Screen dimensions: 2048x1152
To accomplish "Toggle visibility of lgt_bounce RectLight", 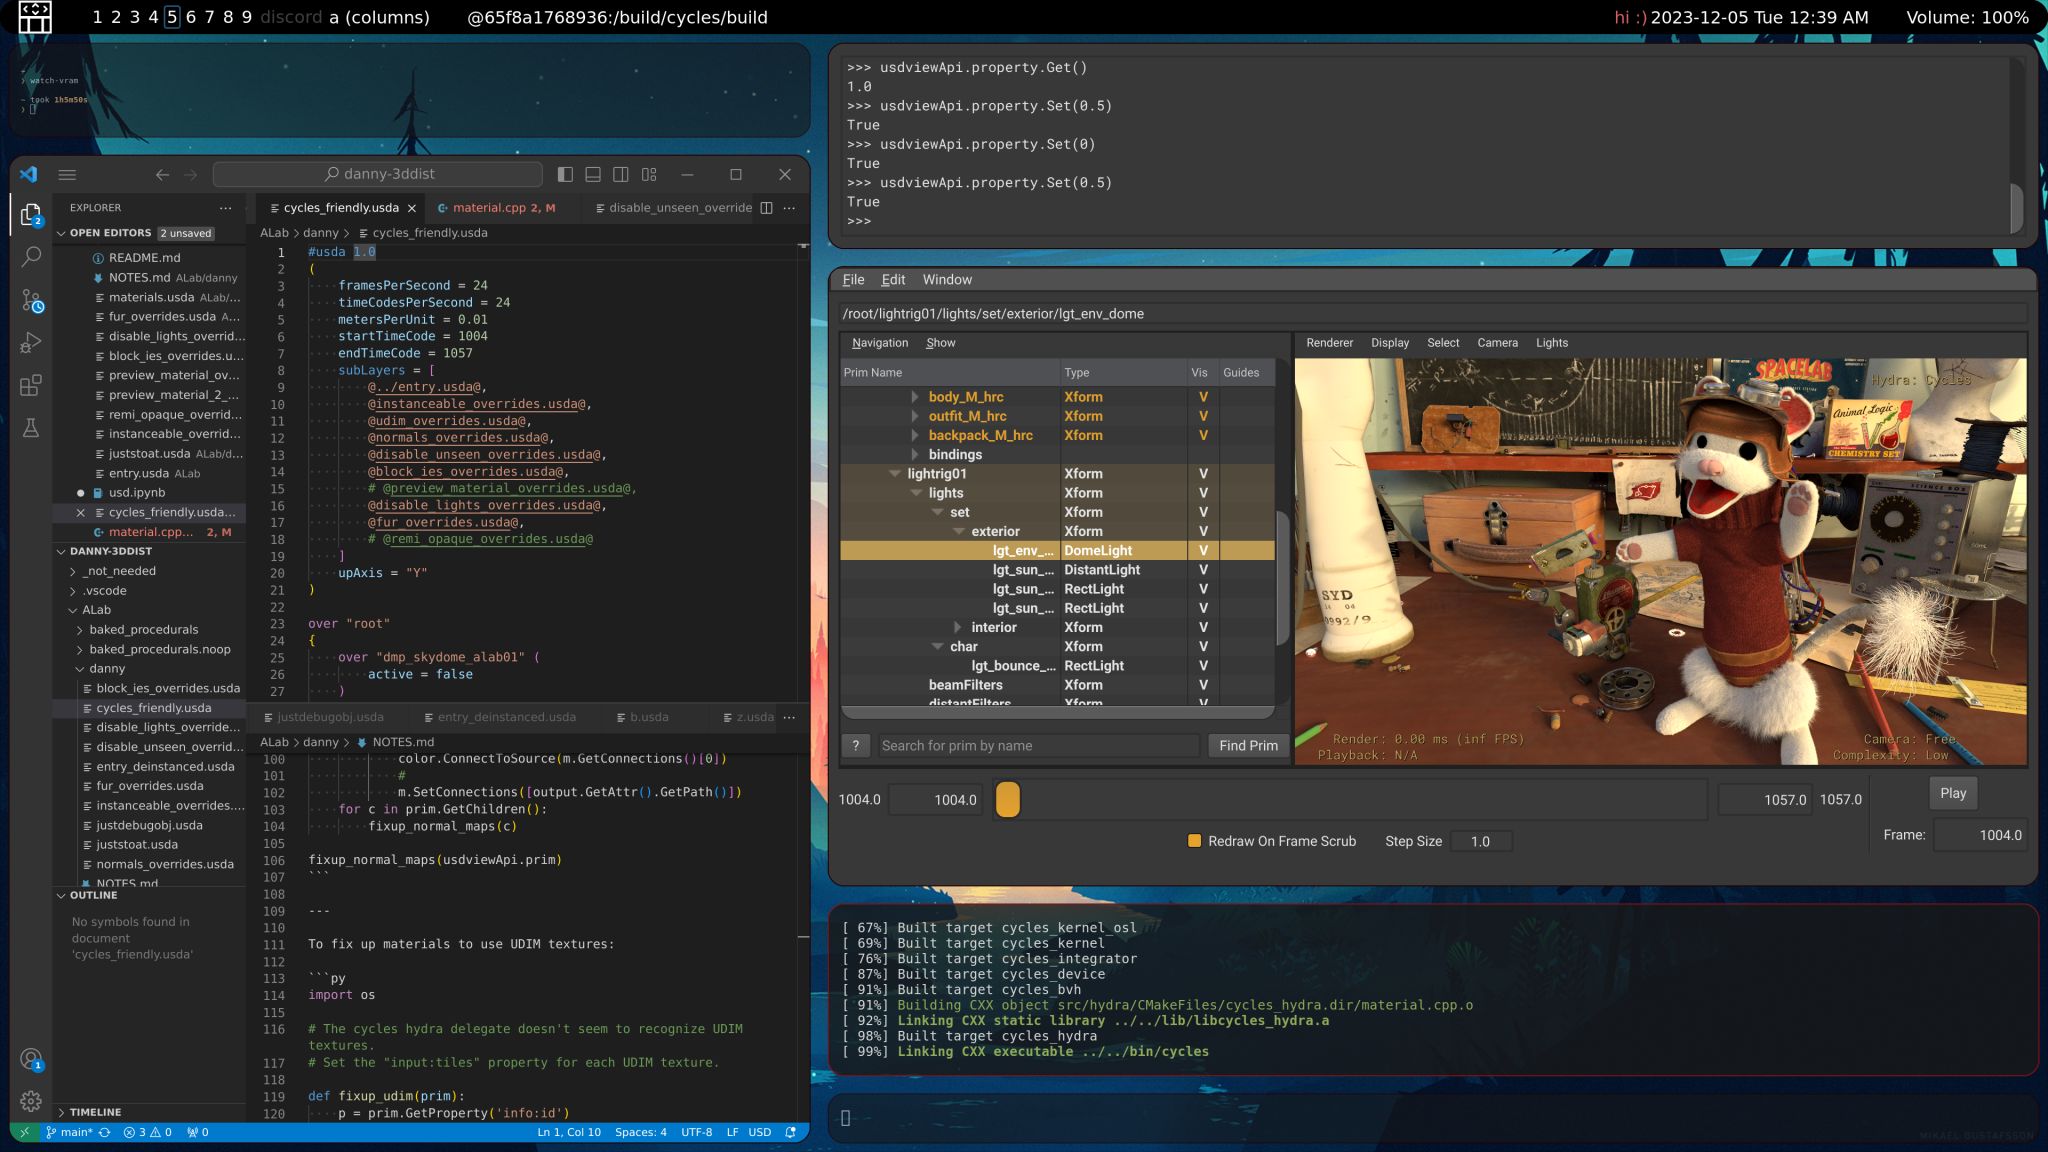I will pos(1203,666).
